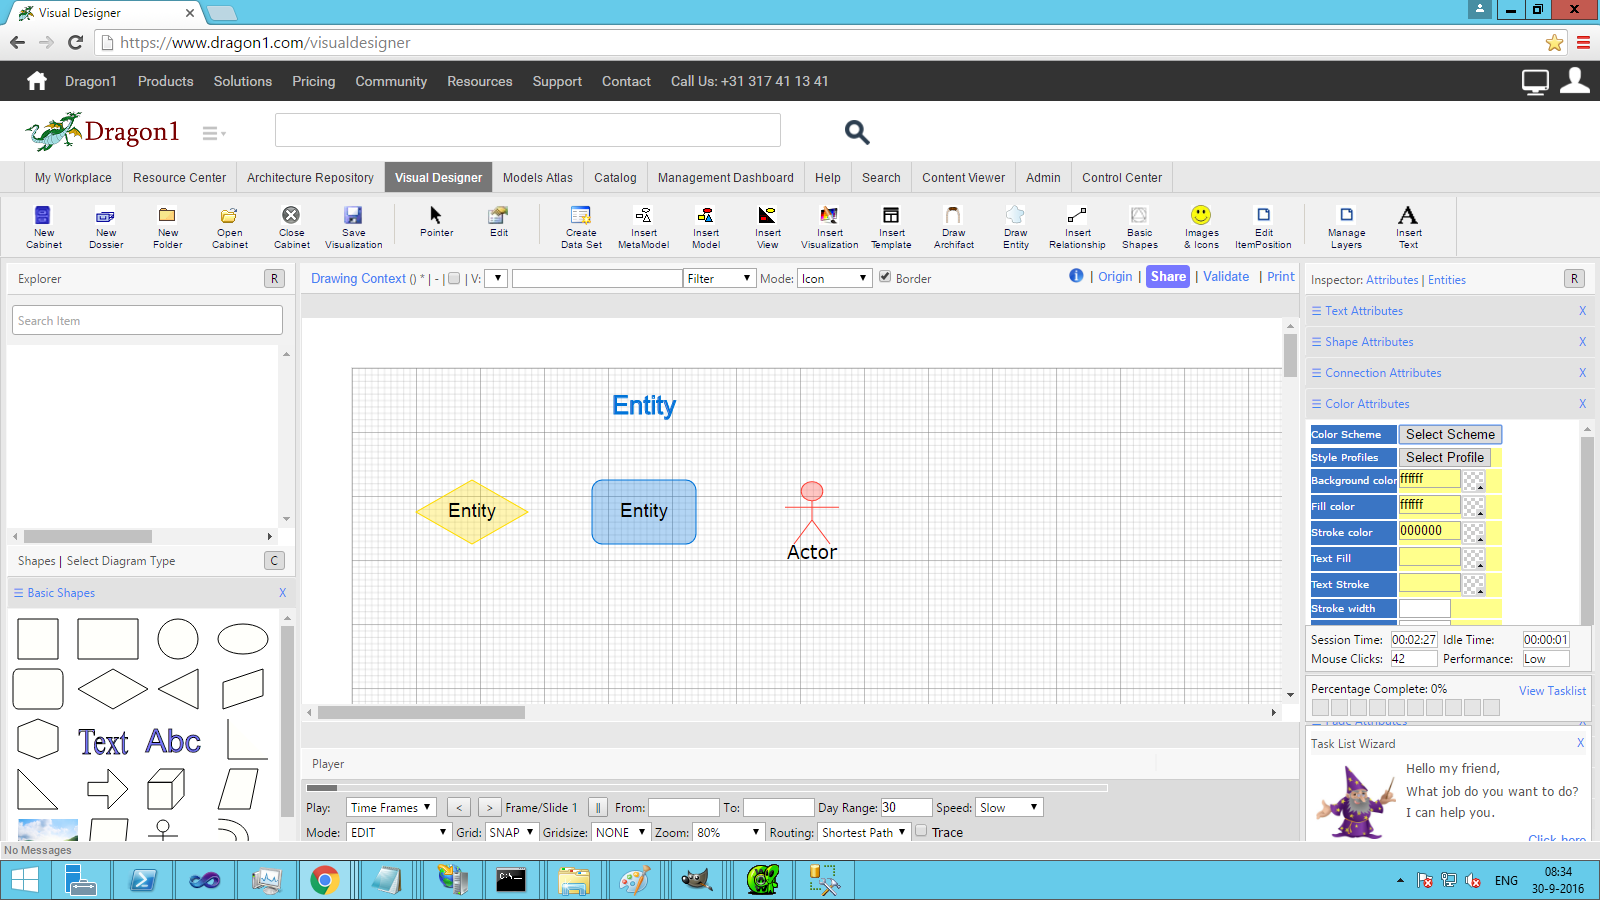Open the Filter dropdown
Image resolution: width=1600 pixels, height=900 pixels.
point(719,278)
